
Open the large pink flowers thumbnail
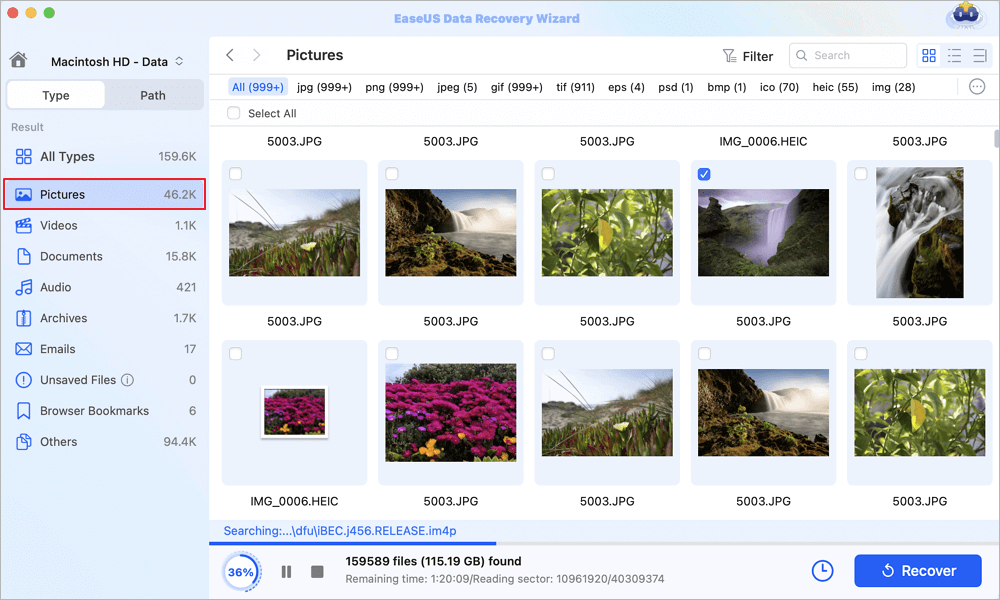(451, 413)
